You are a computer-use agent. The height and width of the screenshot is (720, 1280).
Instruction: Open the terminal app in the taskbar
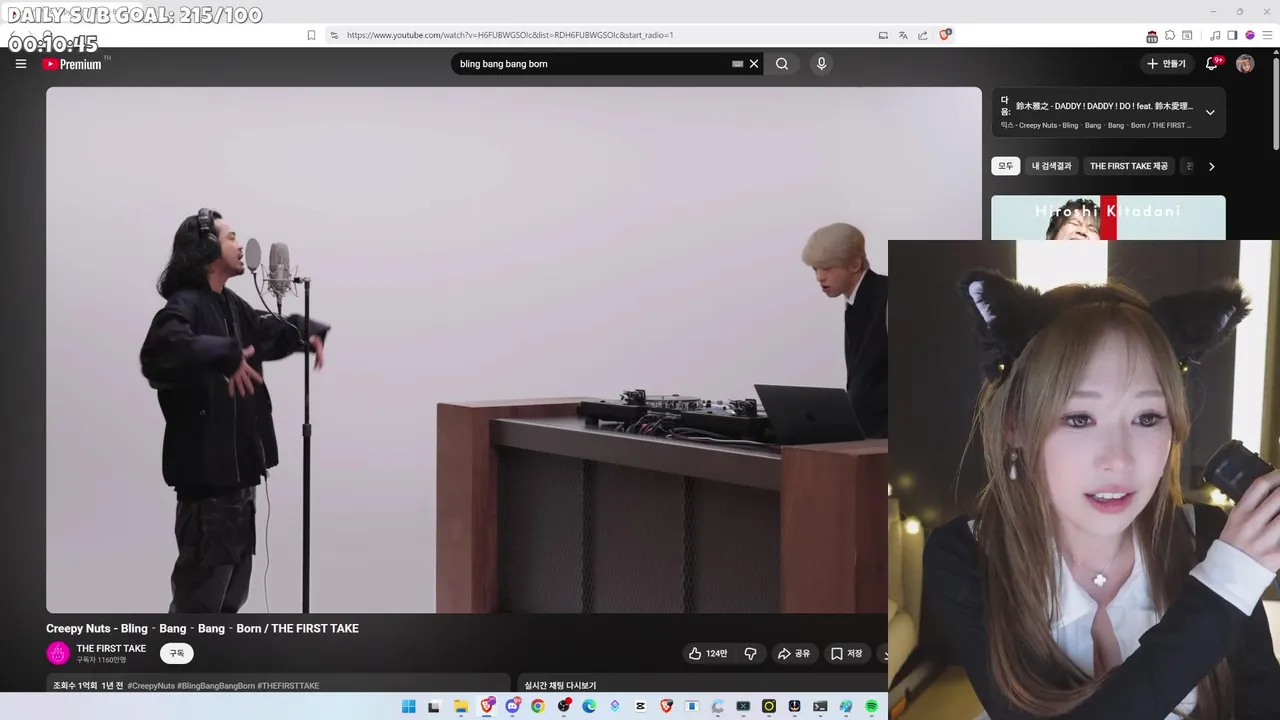[x=820, y=706]
